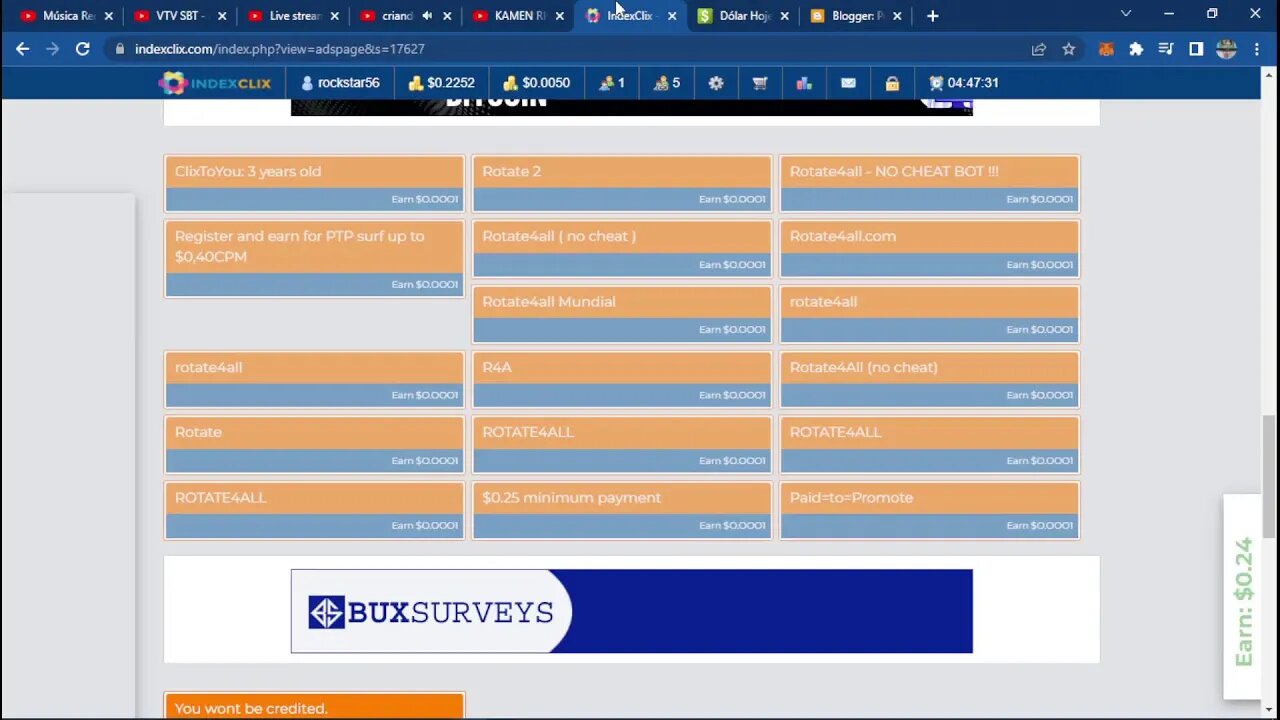Open the Rotate 2 ad
This screenshot has width=1280, height=720.
[x=622, y=183]
